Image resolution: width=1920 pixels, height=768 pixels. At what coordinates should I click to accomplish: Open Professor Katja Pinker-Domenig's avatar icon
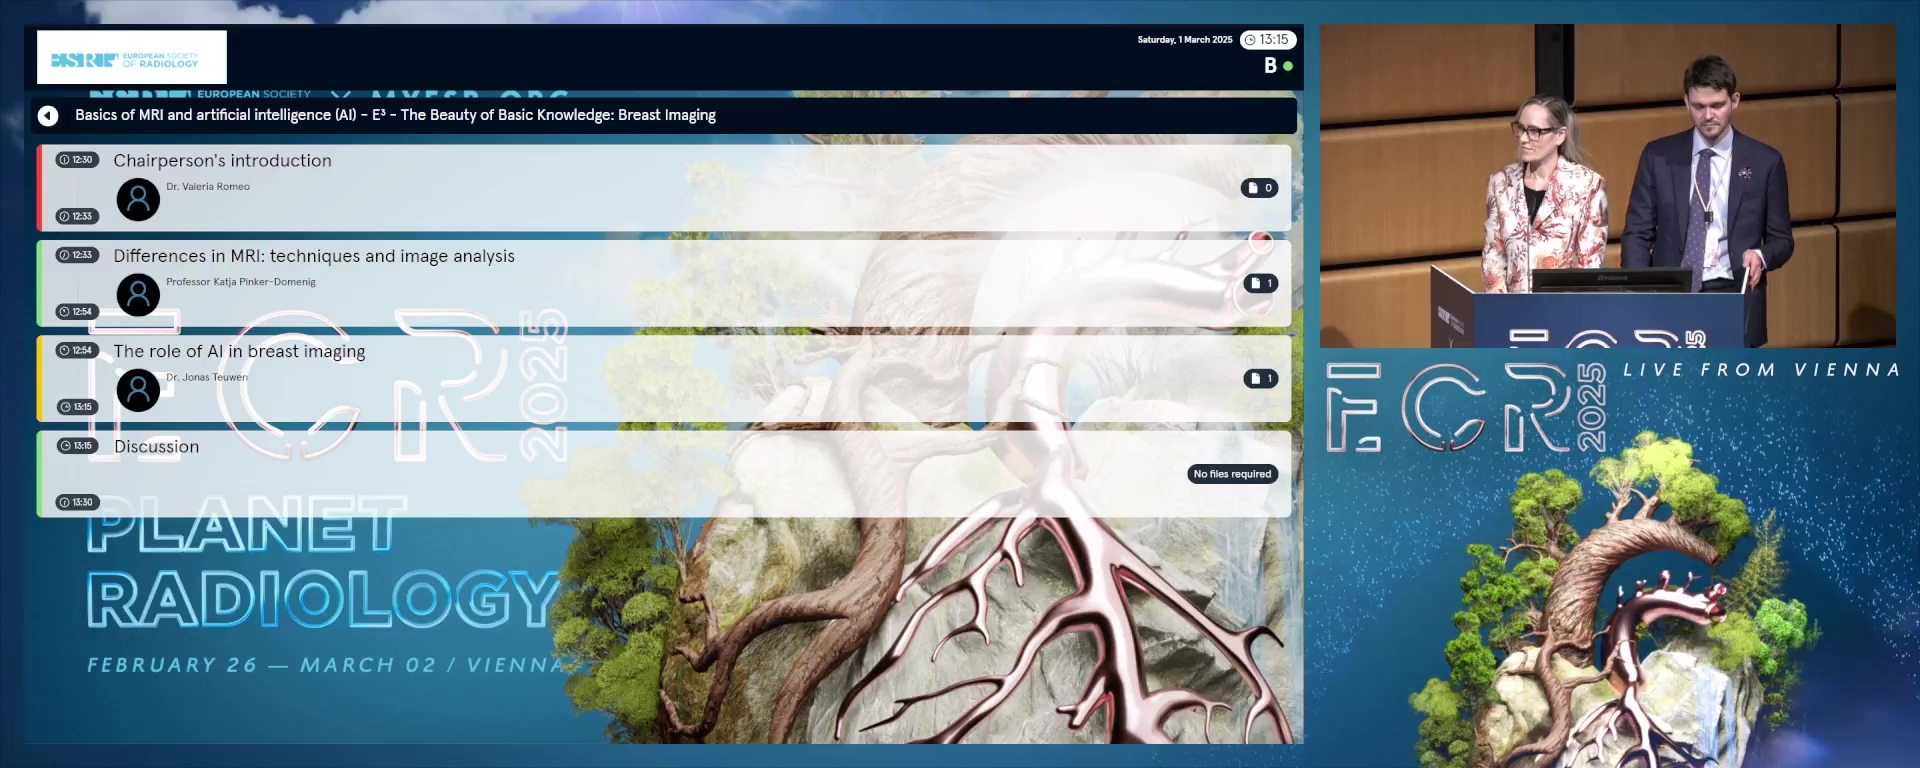click(138, 295)
